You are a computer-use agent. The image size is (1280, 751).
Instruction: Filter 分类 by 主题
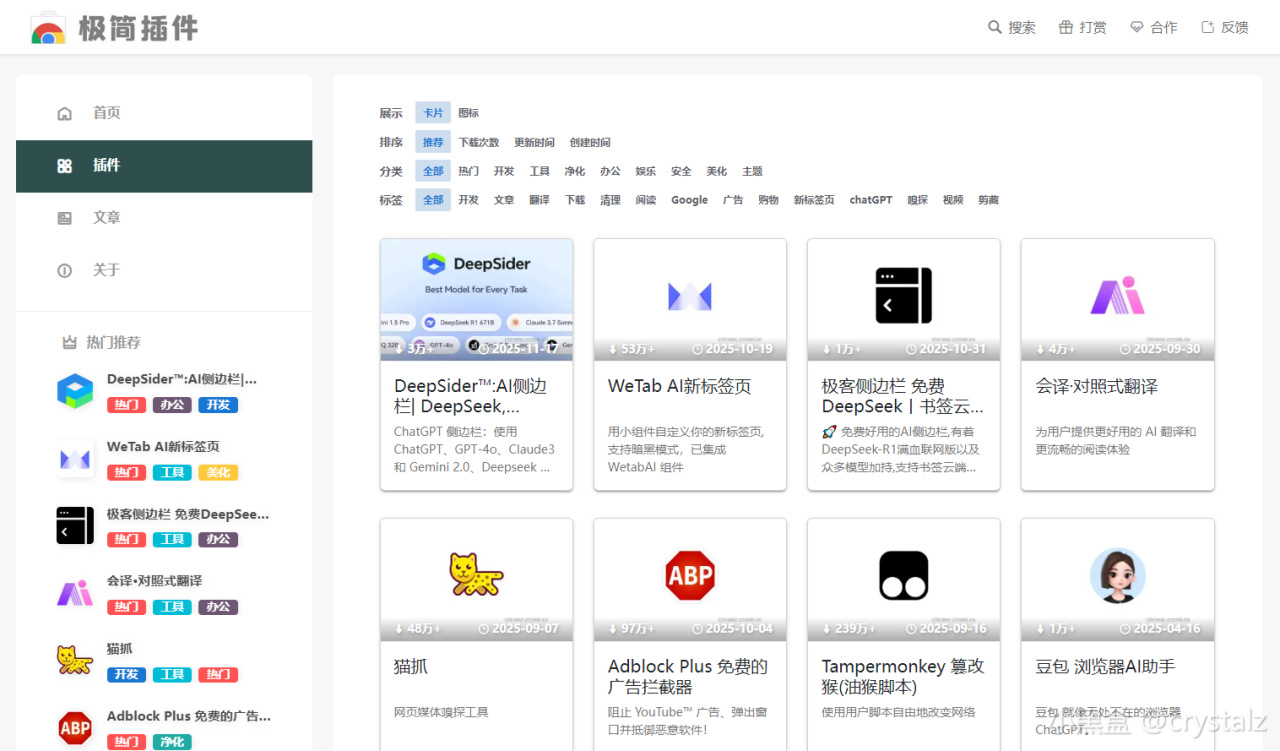[753, 171]
